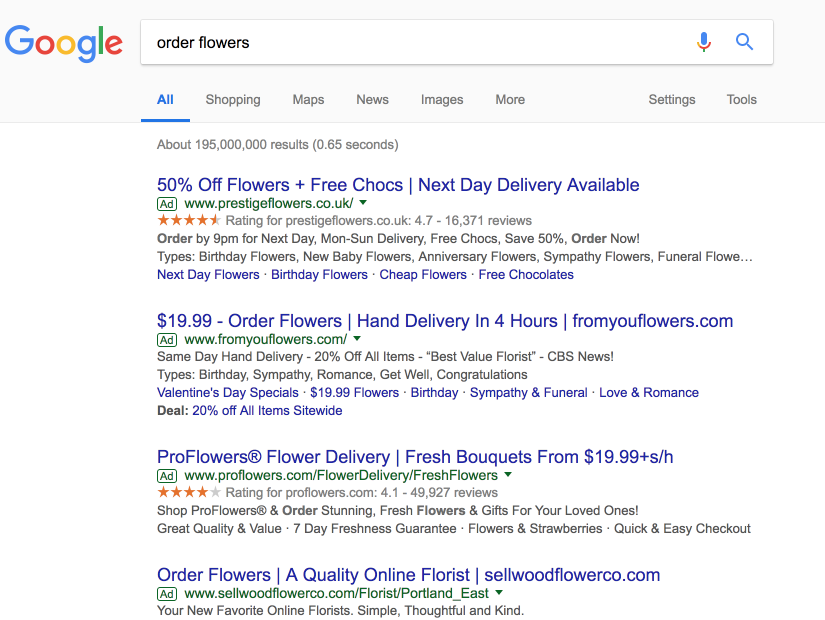Expand dropdown arrow next to prestigeflowers.co.uk URL
The image size is (825, 620).
(363, 203)
